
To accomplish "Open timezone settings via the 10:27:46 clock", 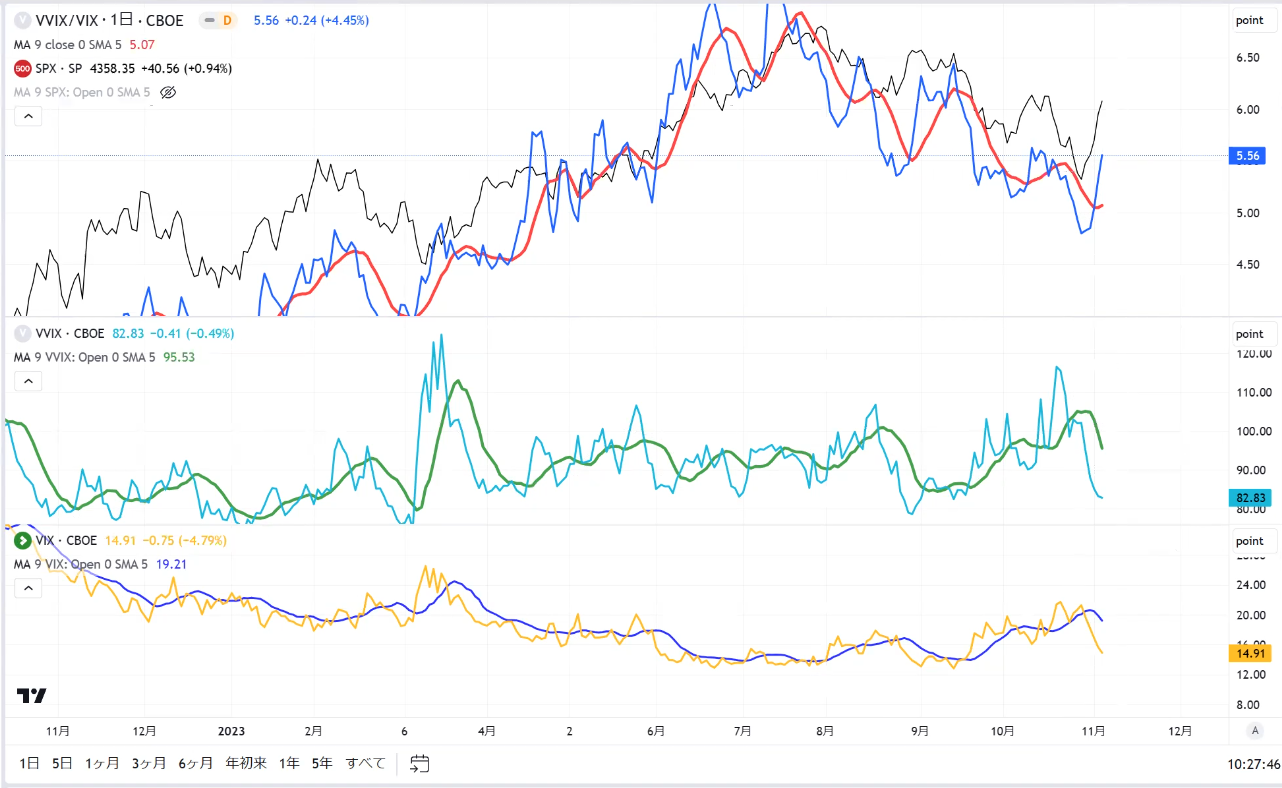I will point(1253,764).
